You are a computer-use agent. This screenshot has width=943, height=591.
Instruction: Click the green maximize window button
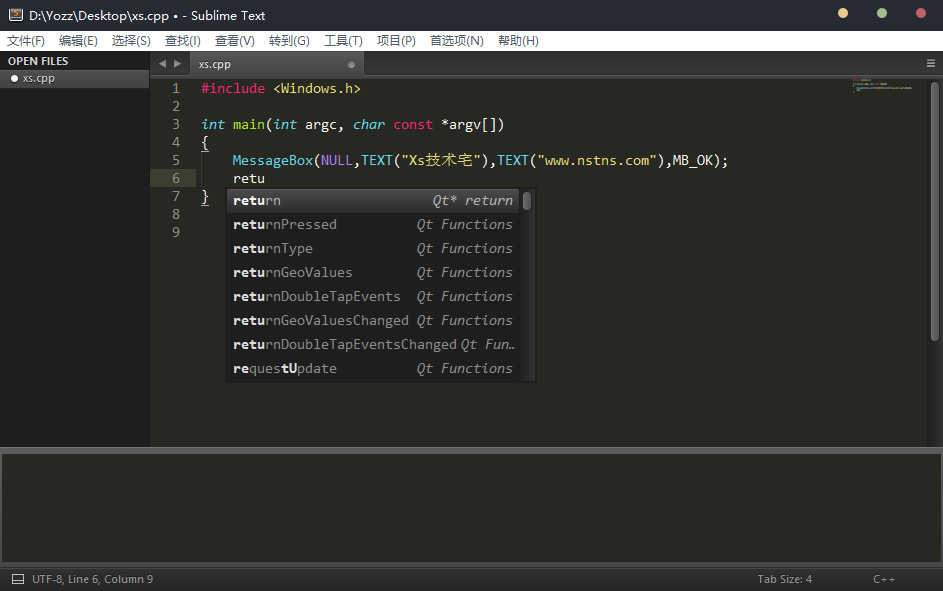point(882,13)
